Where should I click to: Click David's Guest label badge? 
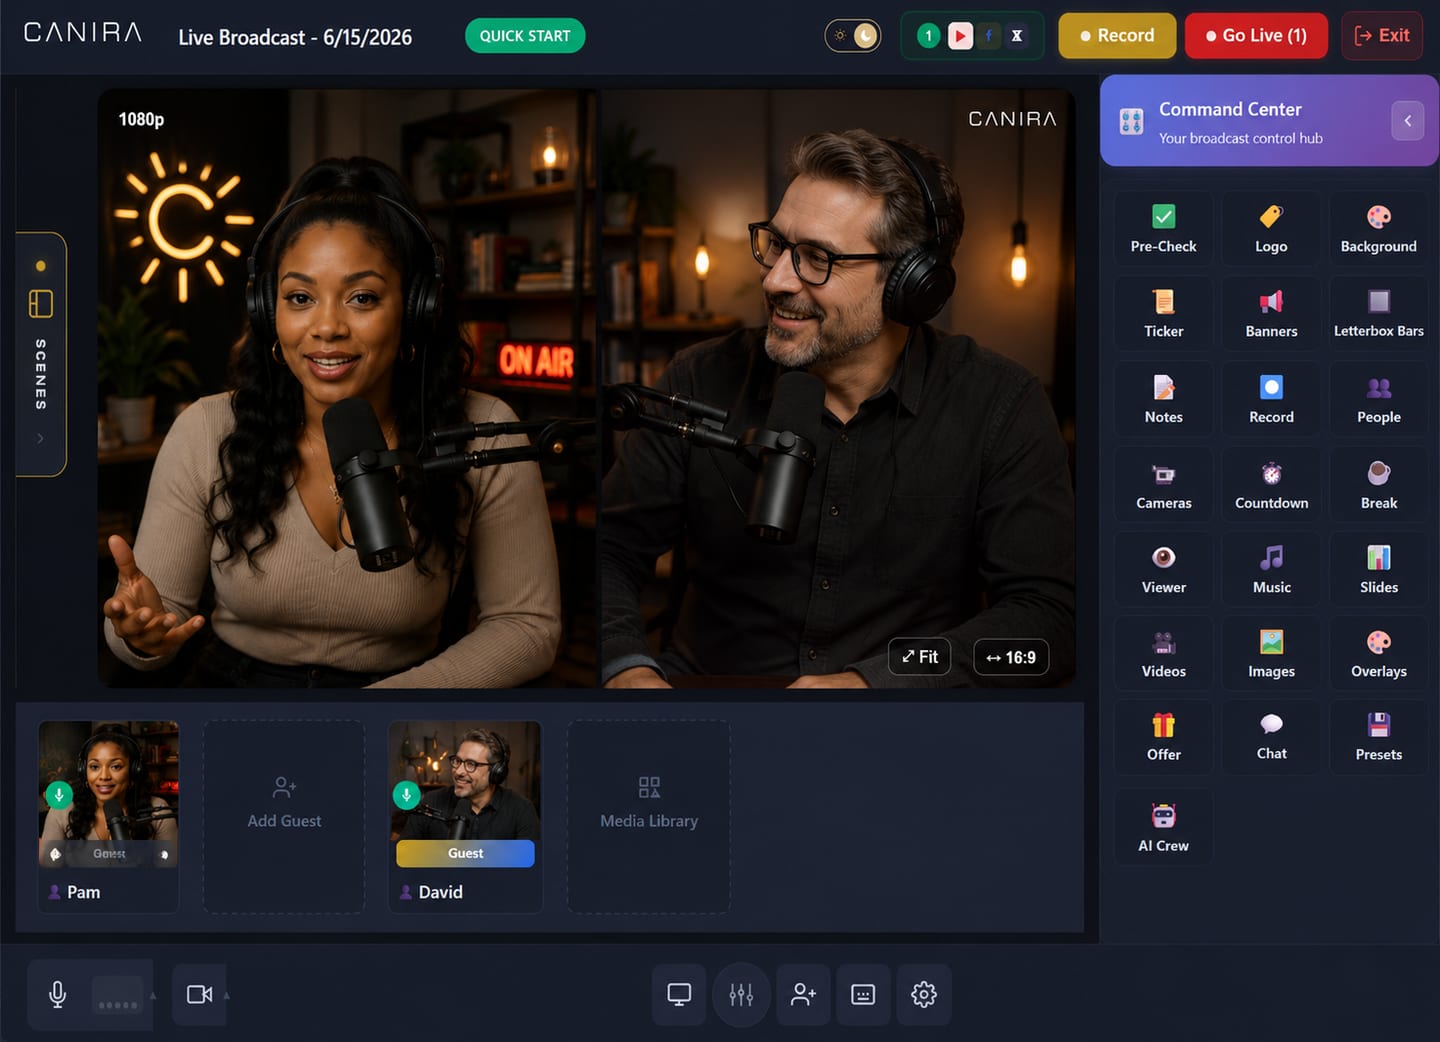[x=466, y=853]
